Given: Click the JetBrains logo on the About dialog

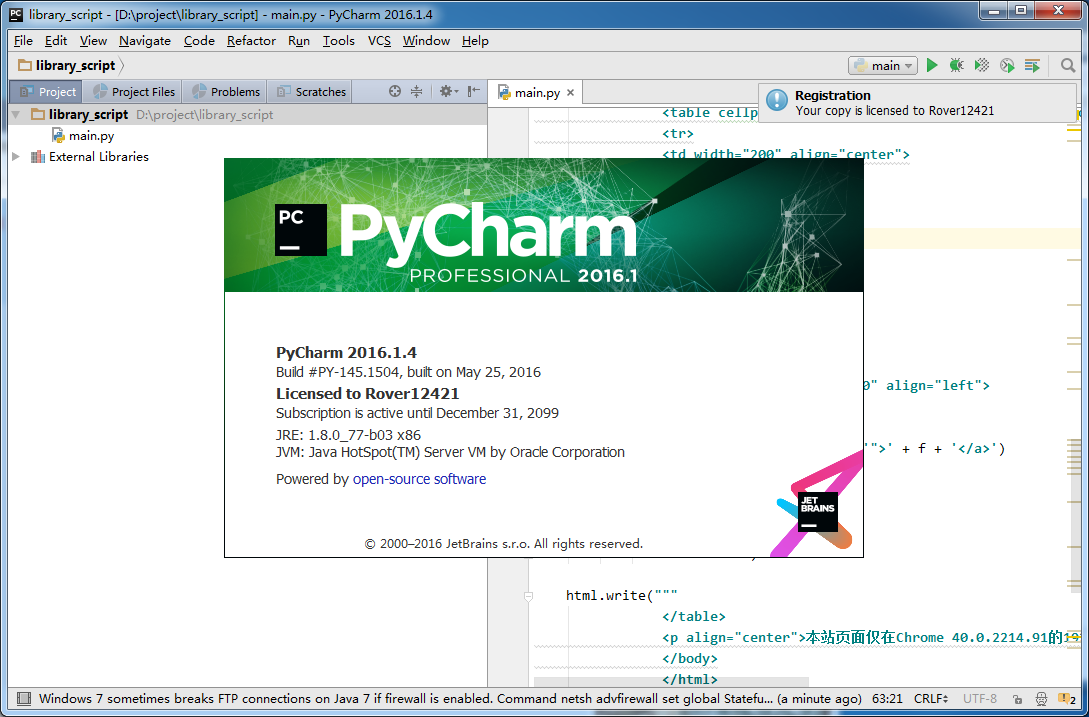Looking at the screenshot, I should coord(817,511).
